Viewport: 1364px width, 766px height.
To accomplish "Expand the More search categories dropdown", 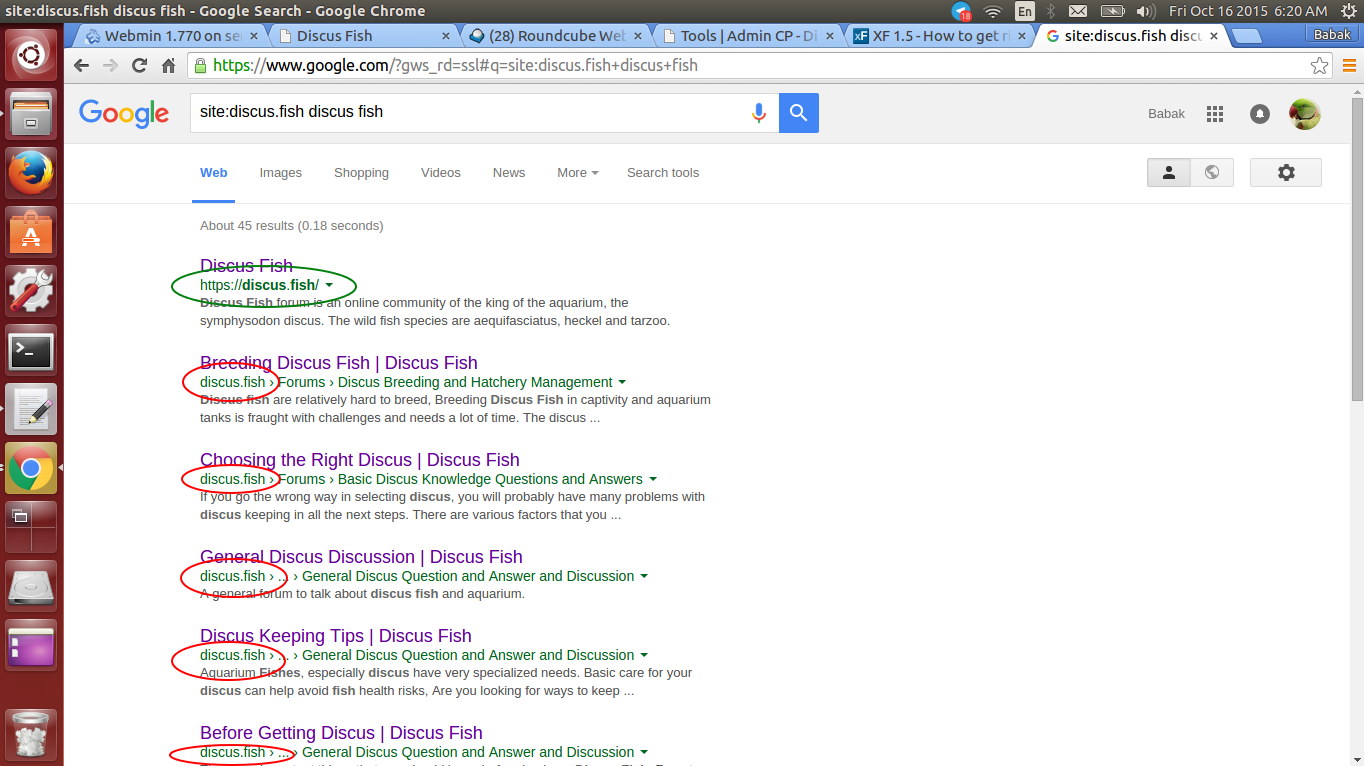I will point(578,173).
